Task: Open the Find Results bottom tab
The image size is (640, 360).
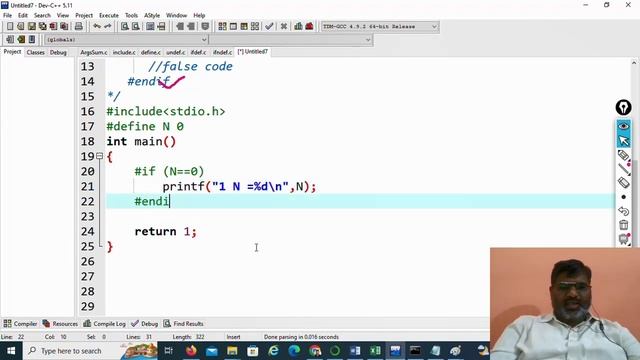Action: click(184, 324)
